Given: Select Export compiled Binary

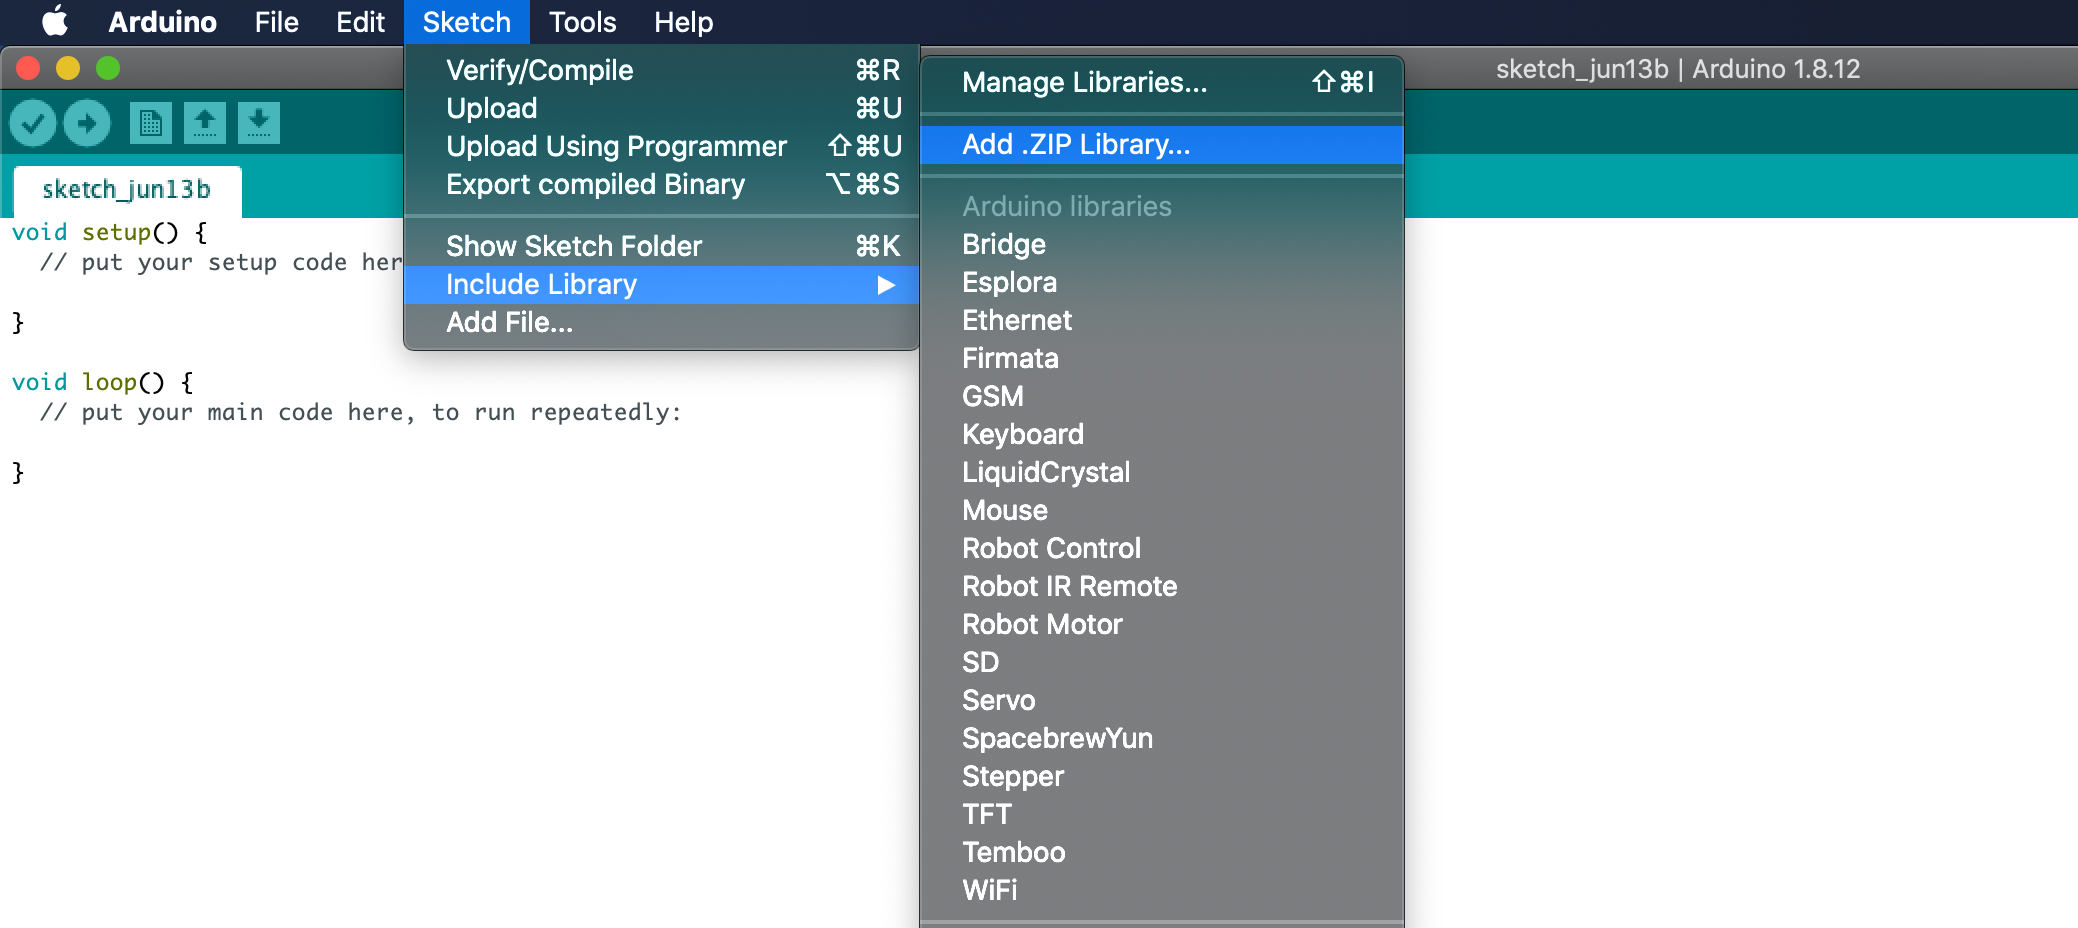Looking at the screenshot, I should pos(595,184).
